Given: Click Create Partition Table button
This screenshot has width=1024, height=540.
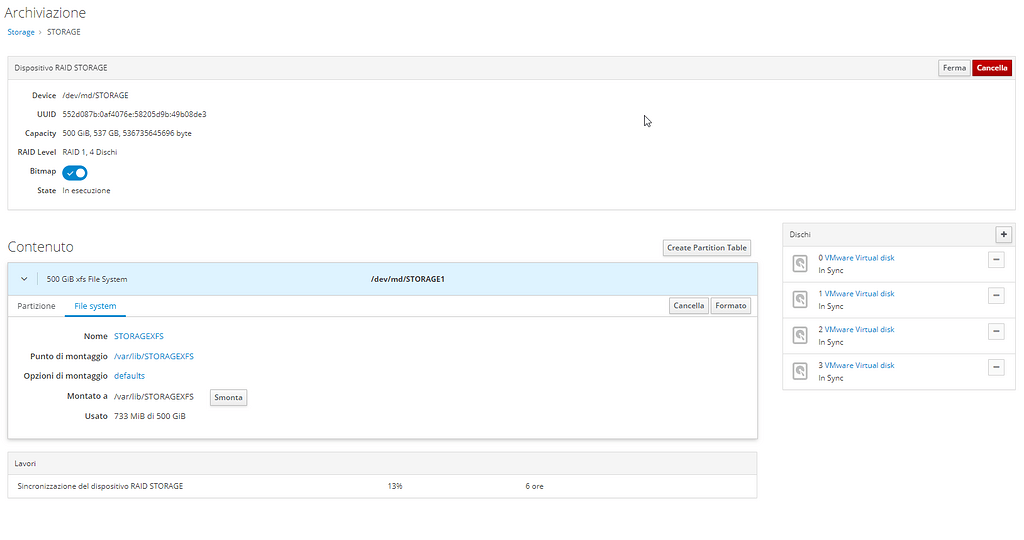Looking at the screenshot, I should click(x=707, y=248).
